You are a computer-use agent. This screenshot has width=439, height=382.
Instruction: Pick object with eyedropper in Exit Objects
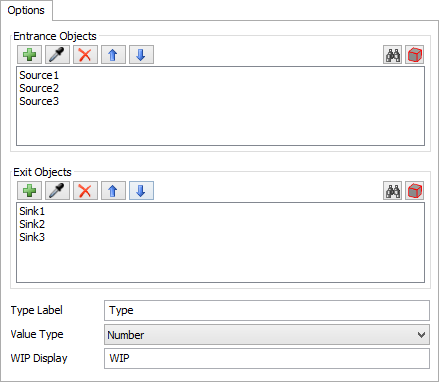pos(57,191)
